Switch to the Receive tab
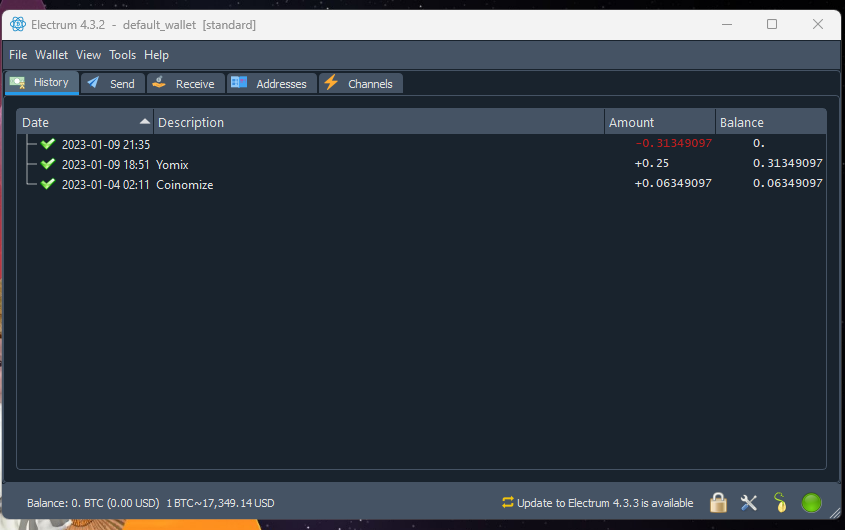This screenshot has height=530, width=845. [x=185, y=84]
